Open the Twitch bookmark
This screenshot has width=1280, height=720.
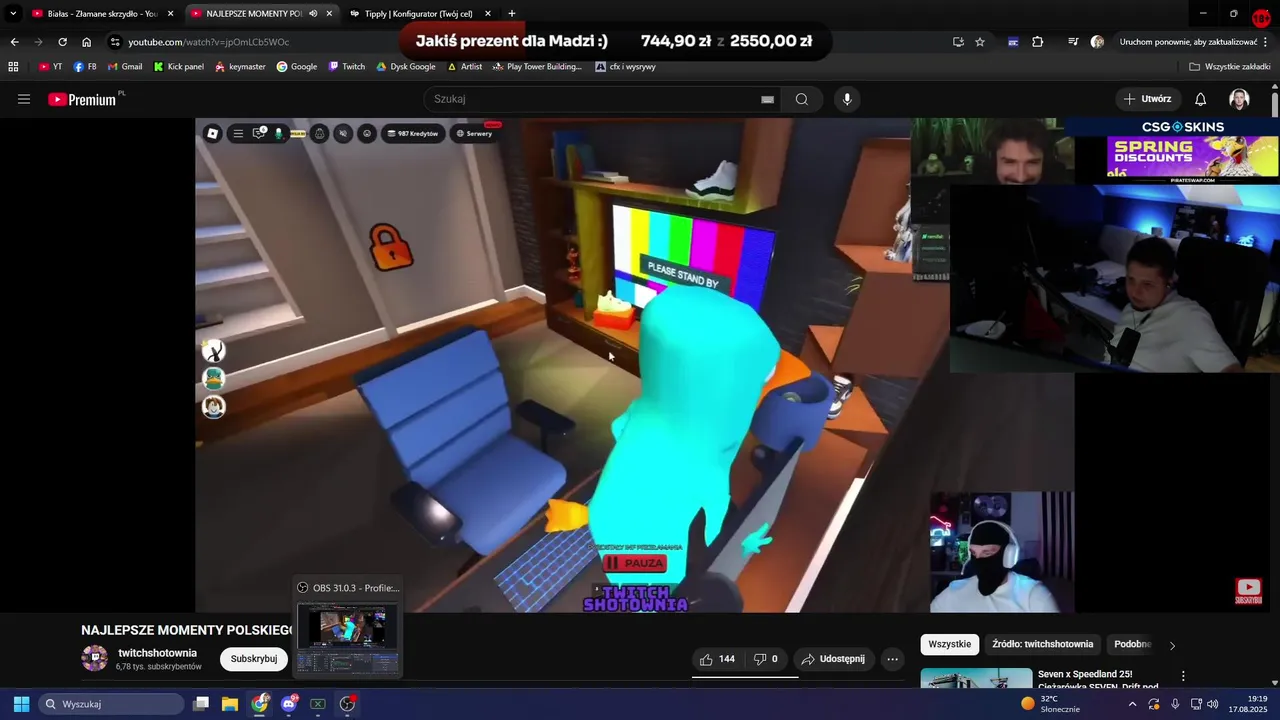(347, 67)
